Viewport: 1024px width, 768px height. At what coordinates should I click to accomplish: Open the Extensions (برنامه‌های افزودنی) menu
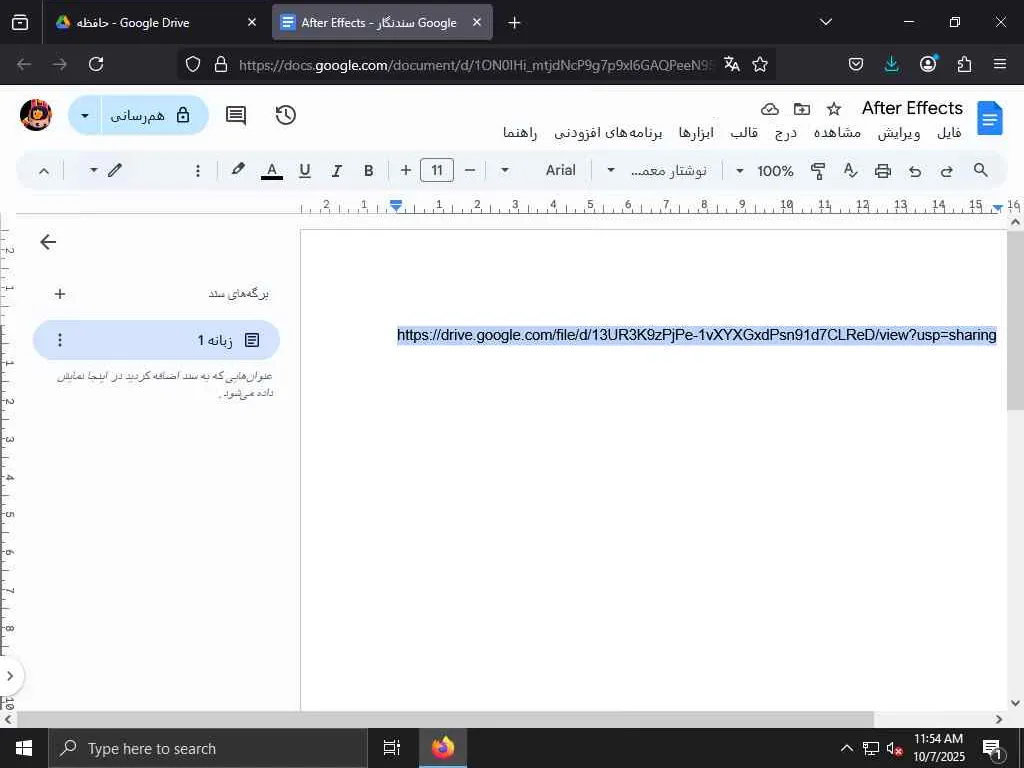(x=608, y=133)
